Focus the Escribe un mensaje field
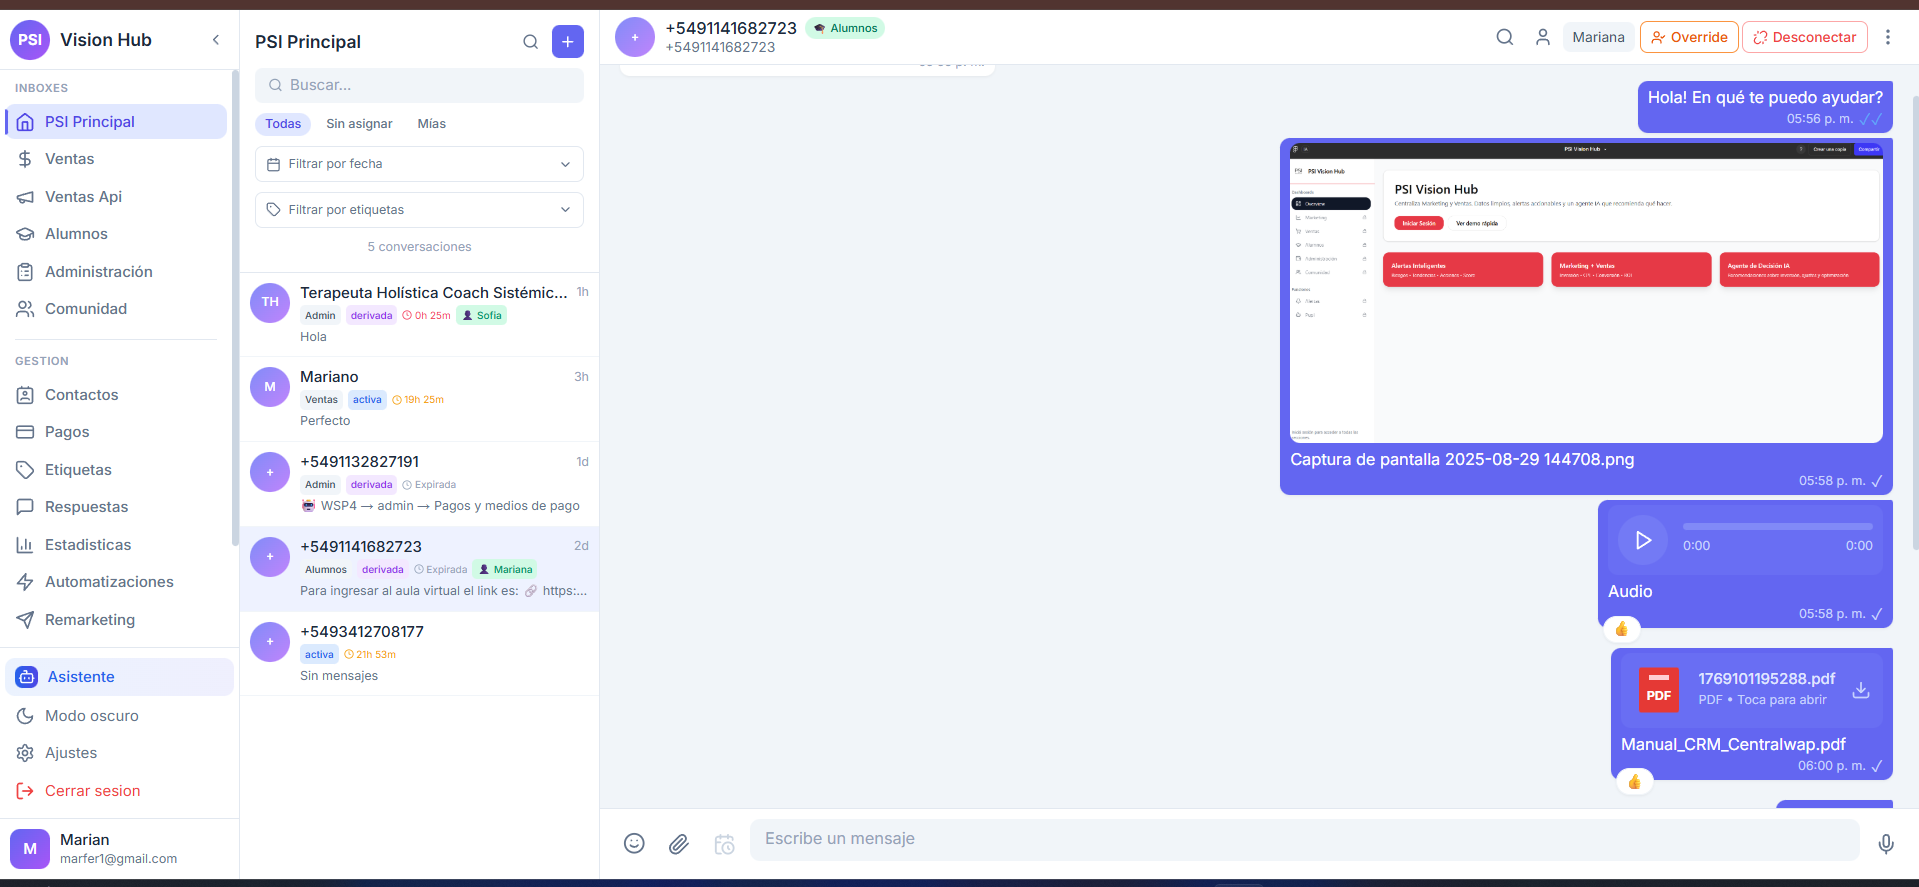This screenshot has height=887, width=1919. point(1305,840)
